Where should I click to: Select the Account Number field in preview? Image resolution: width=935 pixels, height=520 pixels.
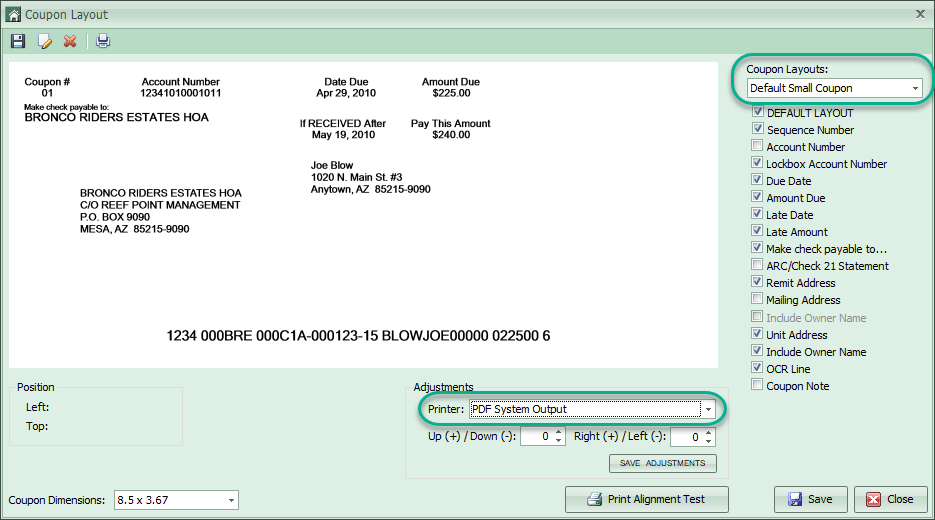tap(181, 88)
